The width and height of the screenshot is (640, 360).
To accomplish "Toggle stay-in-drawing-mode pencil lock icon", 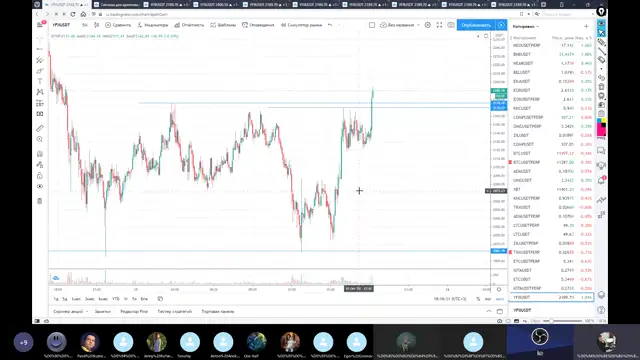I will [40, 164].
